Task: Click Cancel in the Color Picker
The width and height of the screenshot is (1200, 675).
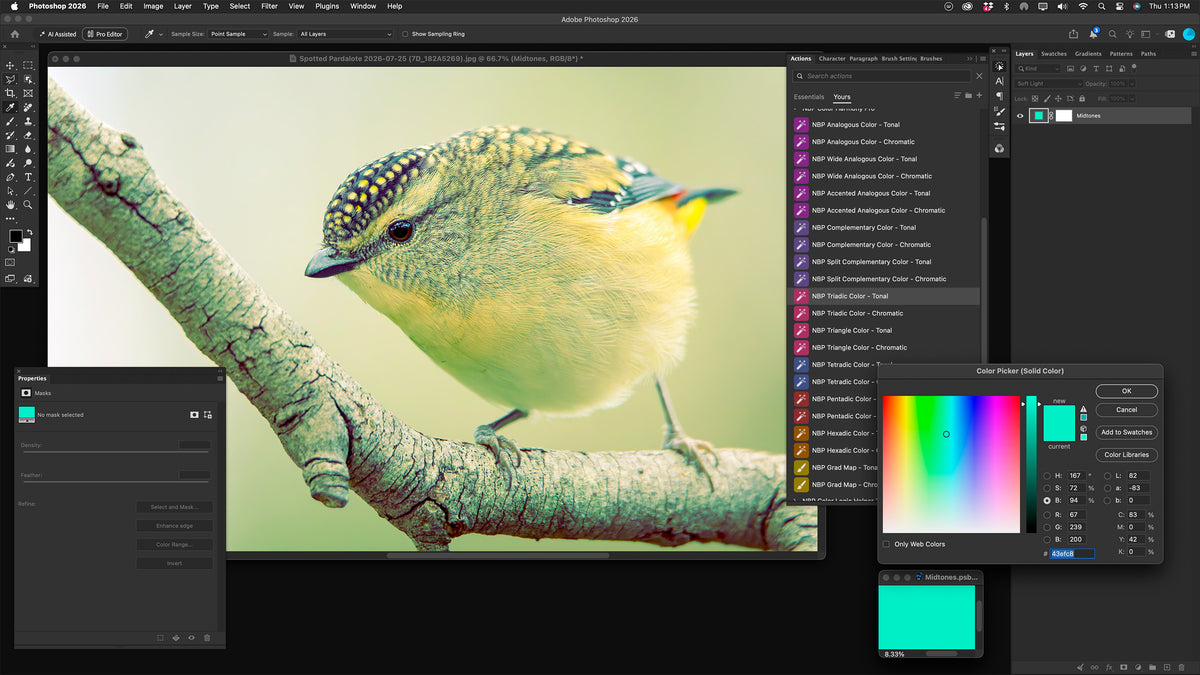Action: coord(1127,410)
